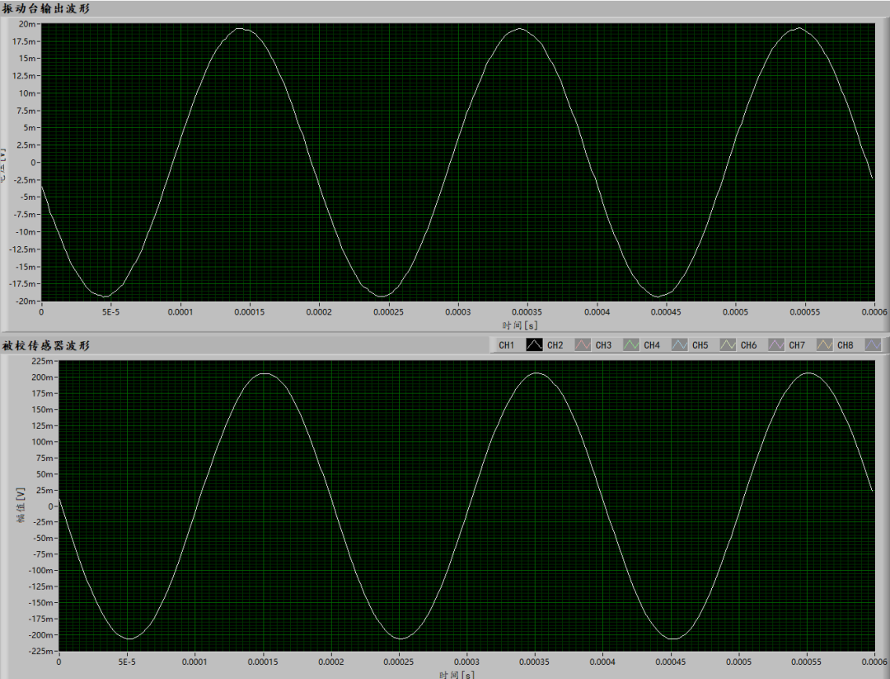
Task: Click the 20m maximum on top graph Y axis
Action: click(x=27, y=24)
